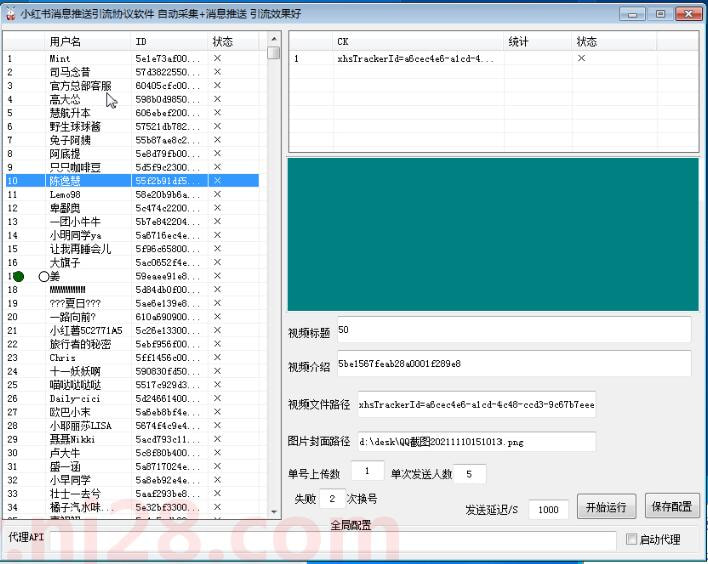Click the 视频文件路径 input field
The image size is (708, 564).
[476, 404]
